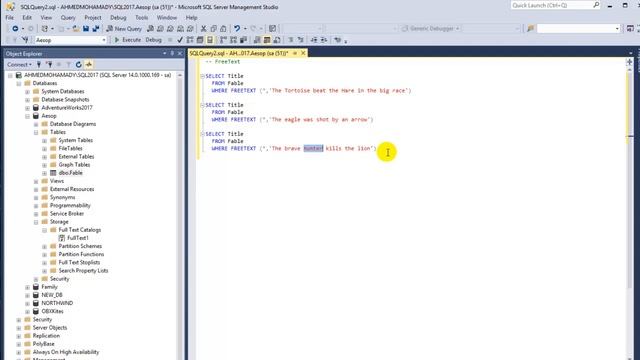This screenshot has height=360, width=640.
Task: Click Connect Object Explorer plug icon
Action: 39,64
